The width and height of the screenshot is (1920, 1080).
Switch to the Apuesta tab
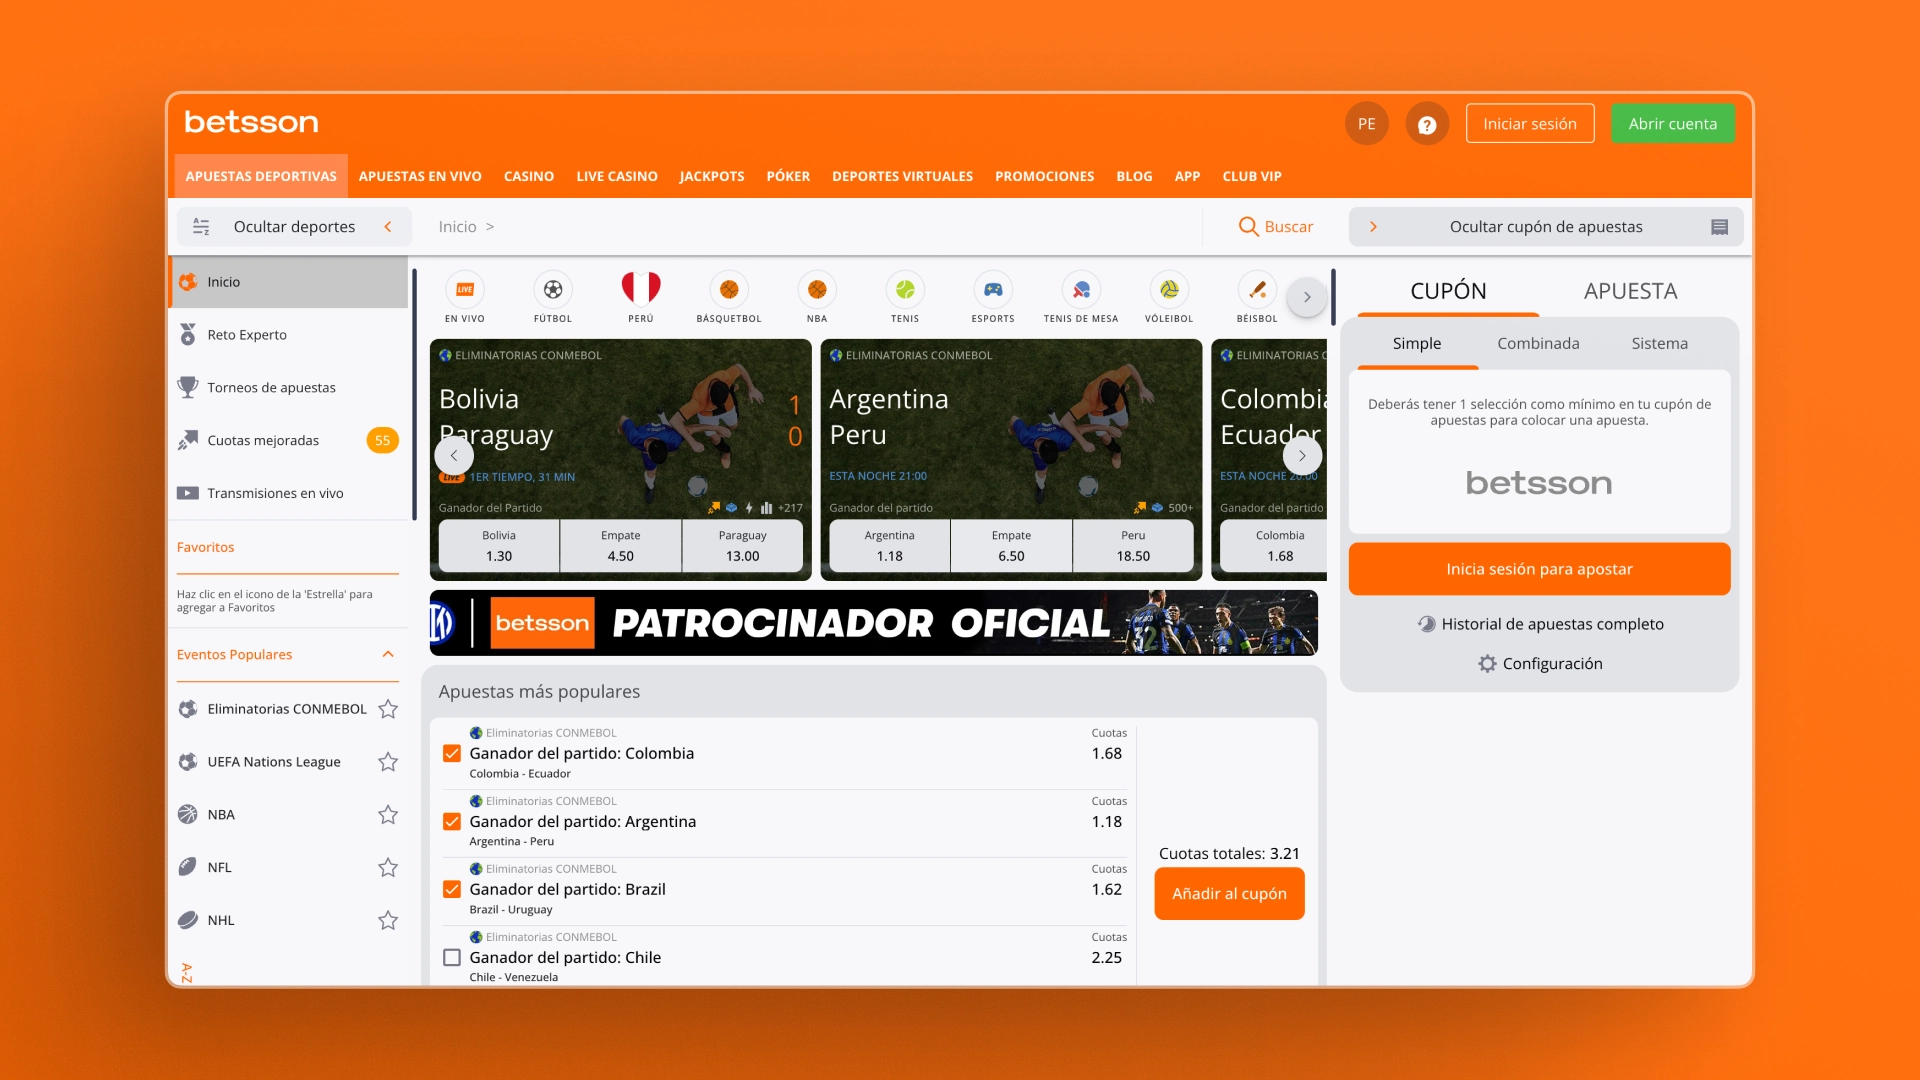pos(1630,291)
